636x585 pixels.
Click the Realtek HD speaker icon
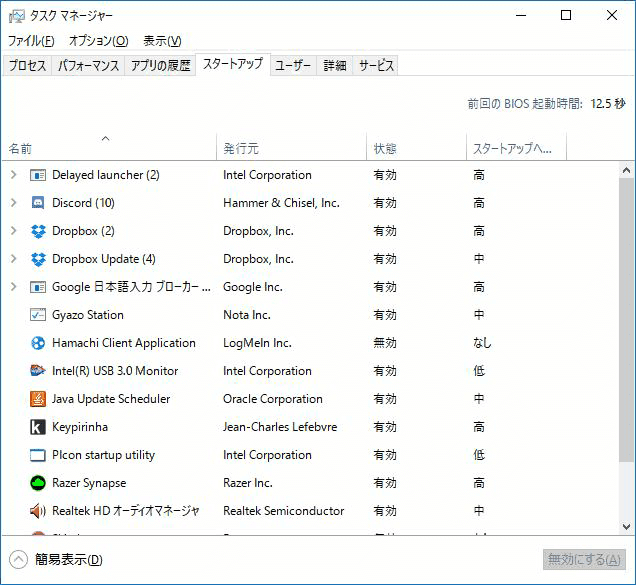[x=38, y=511]
